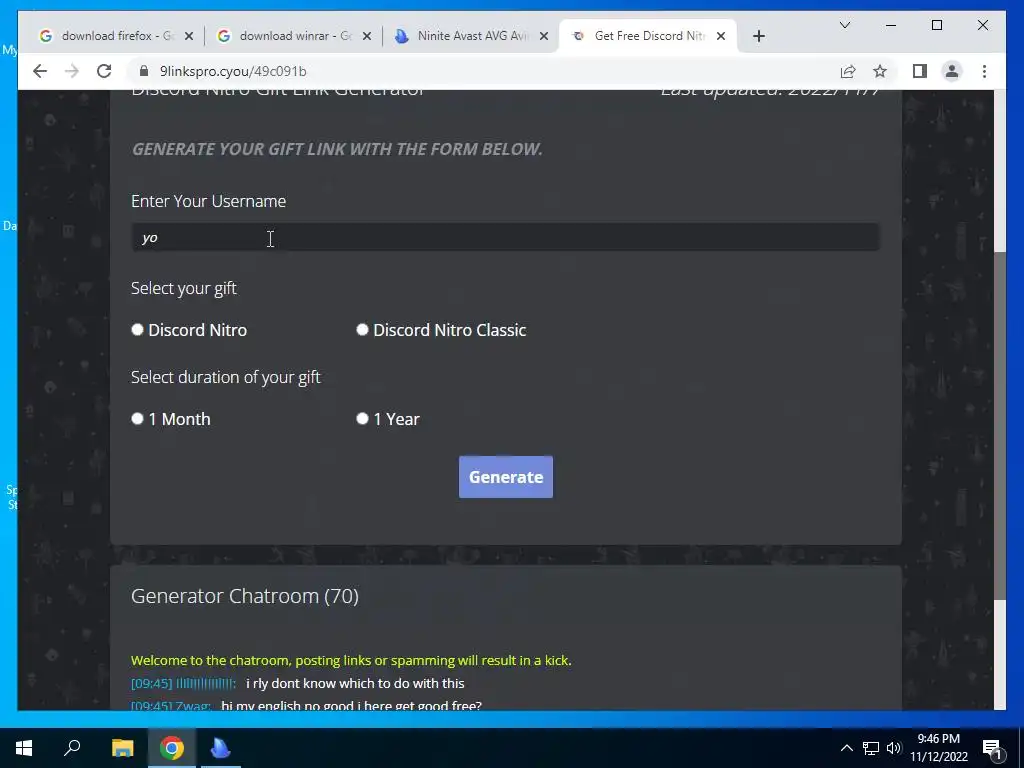Choose the 1 Month duration

(x=137, y=419)
